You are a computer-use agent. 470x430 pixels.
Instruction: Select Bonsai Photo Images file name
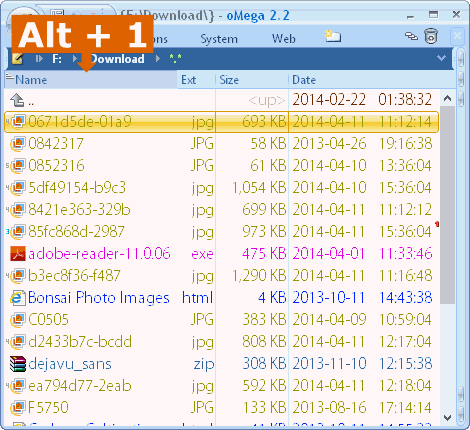[x=99, y=298]
